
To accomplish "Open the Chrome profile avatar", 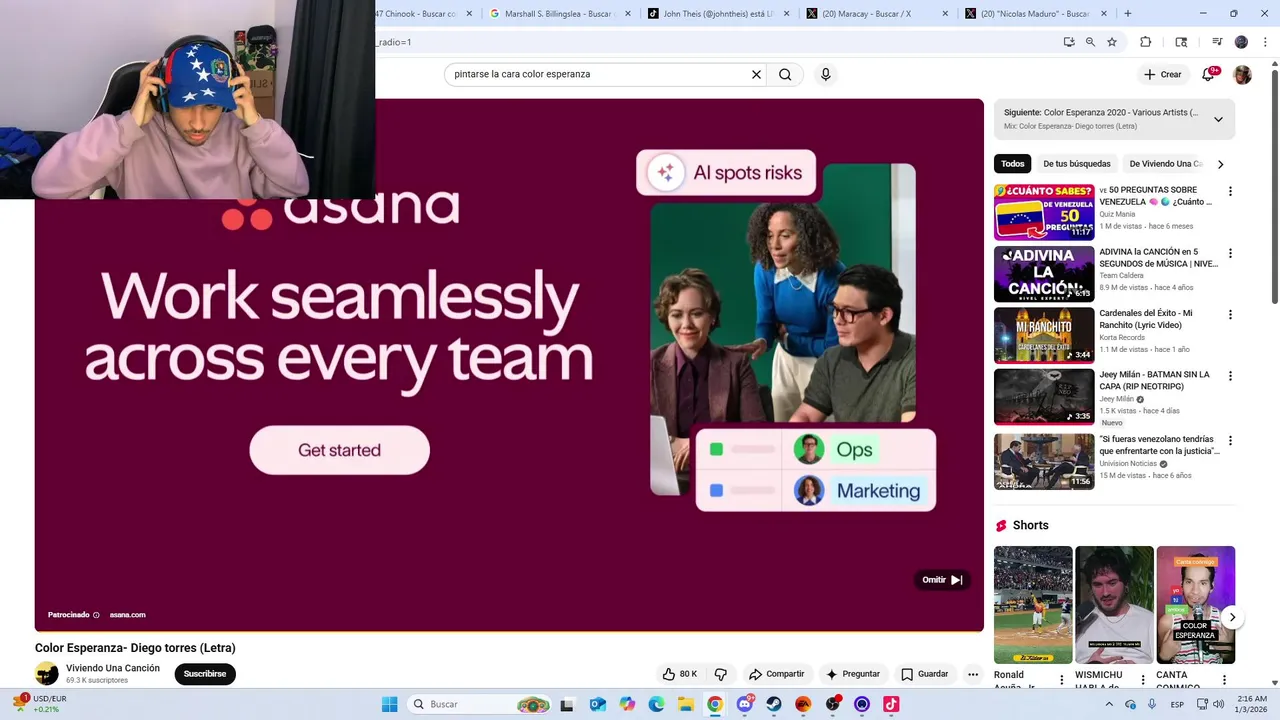I will pyautogui.click(x=1241, y=42).
